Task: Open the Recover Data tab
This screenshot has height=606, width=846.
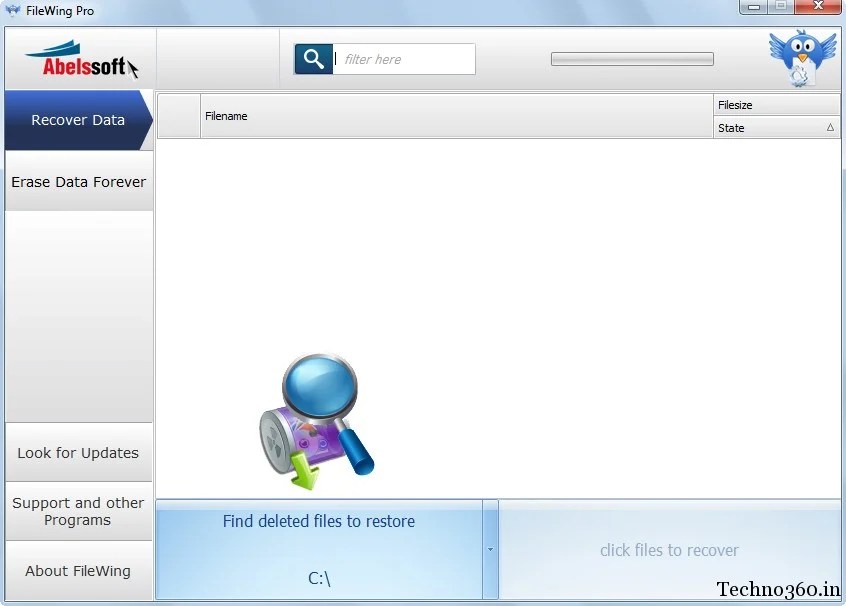Action: [78, 120]
